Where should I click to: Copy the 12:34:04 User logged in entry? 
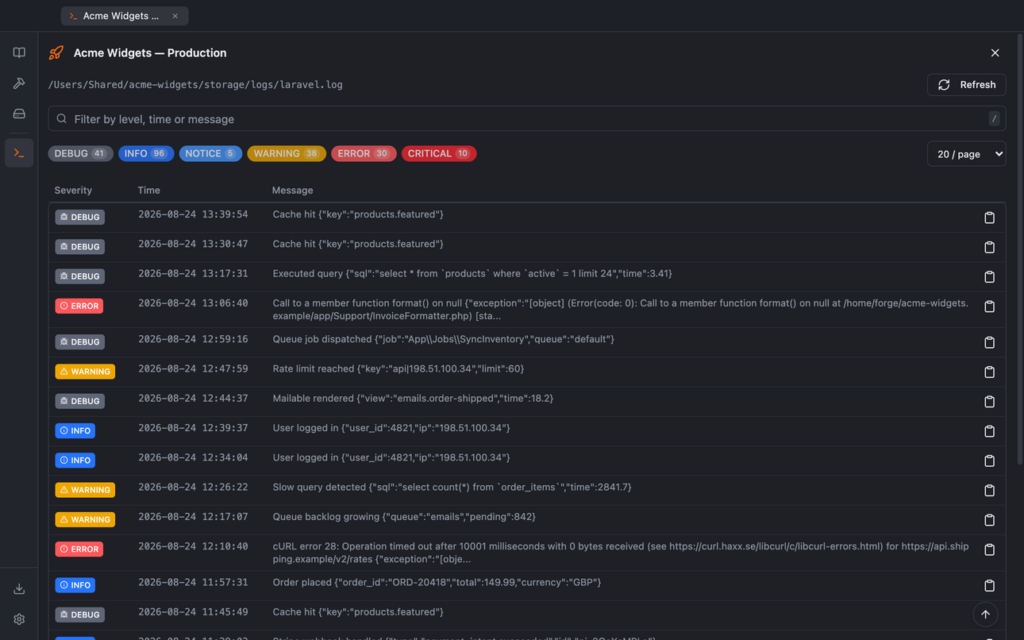[x=989, y=460]
